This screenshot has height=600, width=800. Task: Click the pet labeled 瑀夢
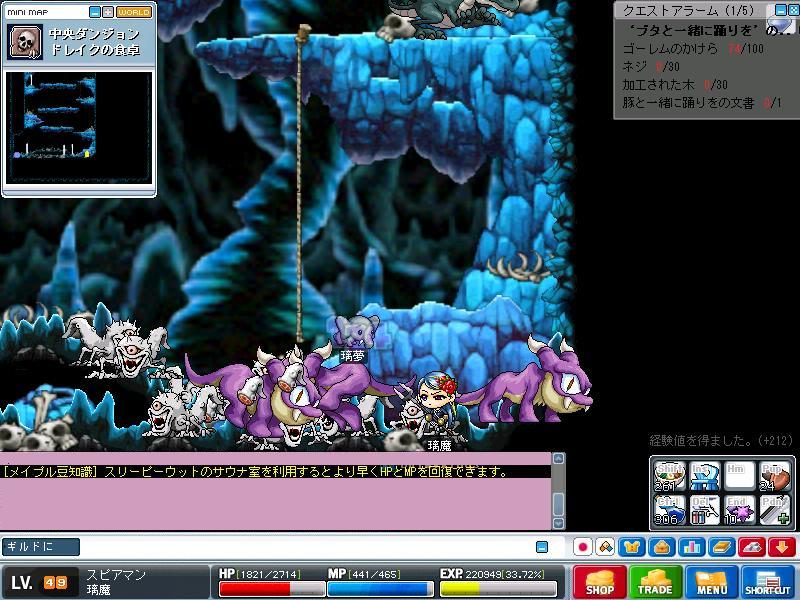[357, 332]
